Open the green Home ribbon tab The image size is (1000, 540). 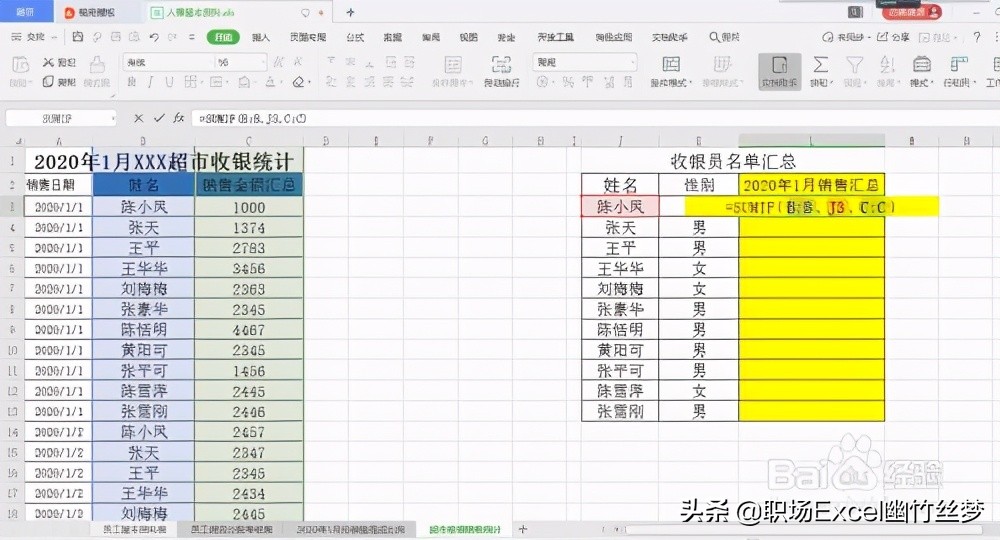click(223, 38)
